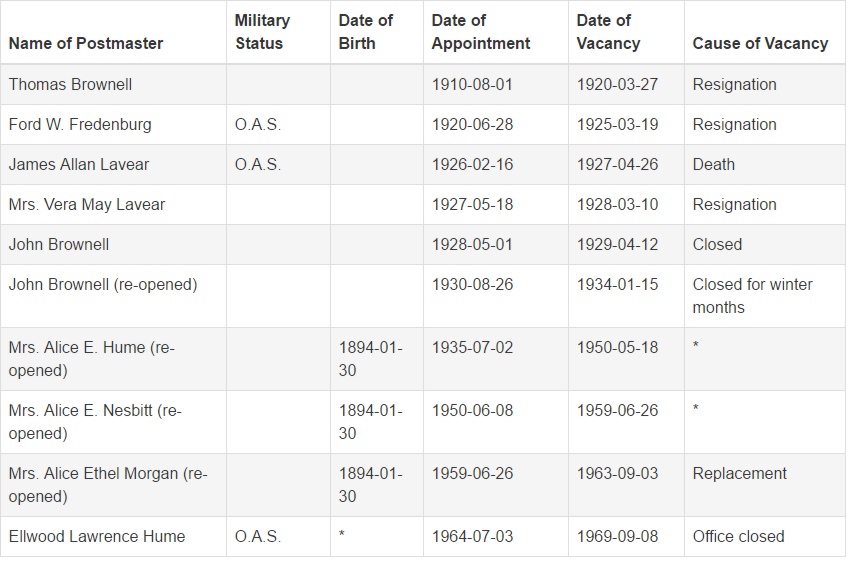Click the Date of Vacancy column header
The height and width of the screenshot is (561, 849).
(x=608, y=32)
